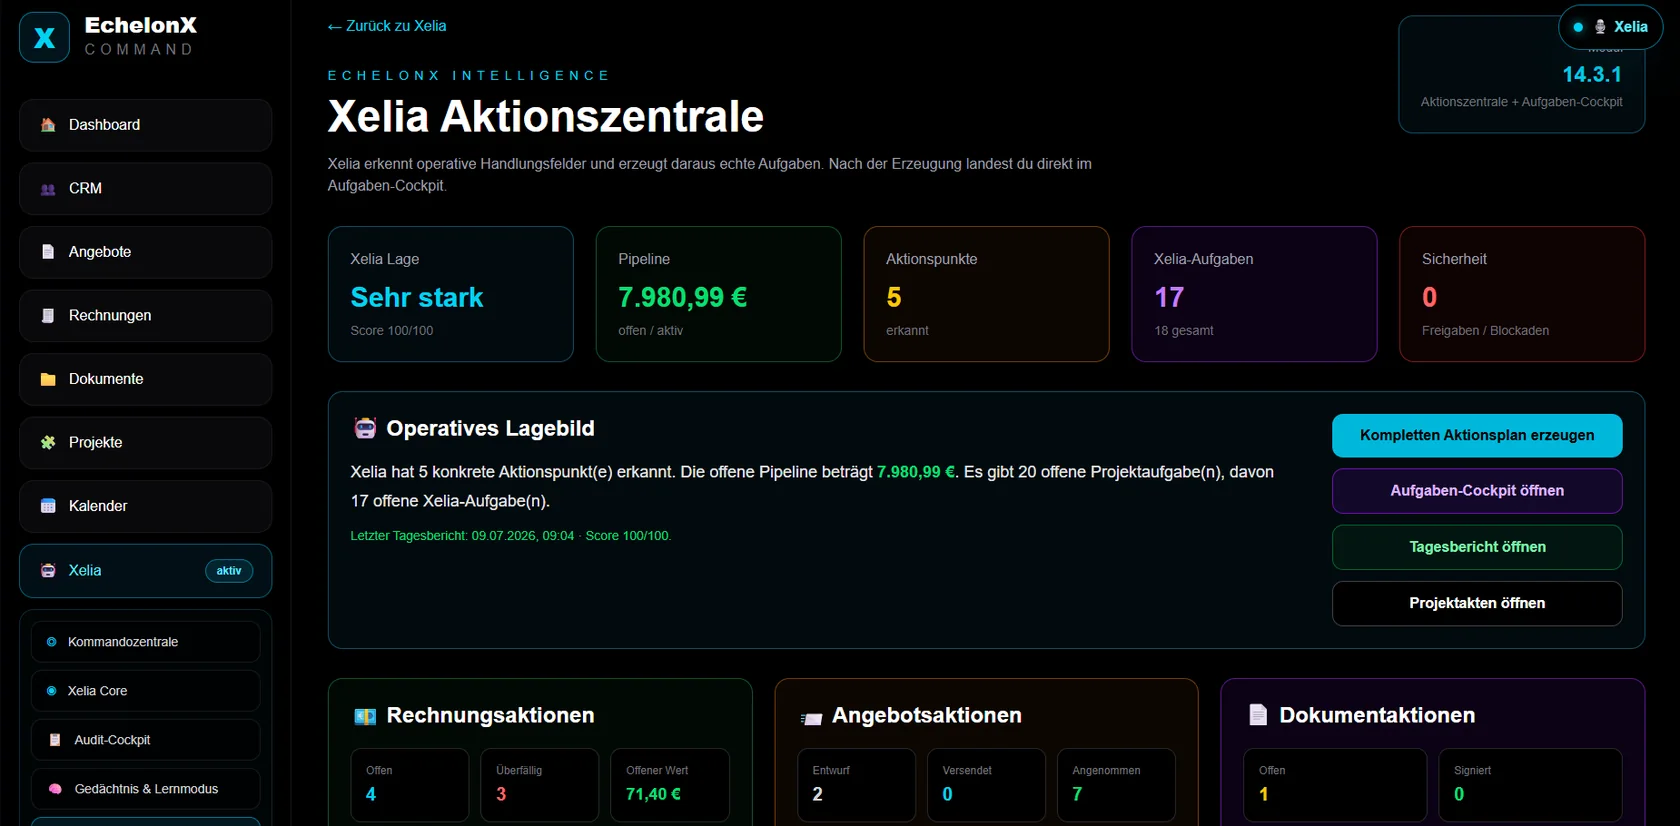Open the Xelia Core submenu entry
This screenshot has height=826, width=1680.
146,691
